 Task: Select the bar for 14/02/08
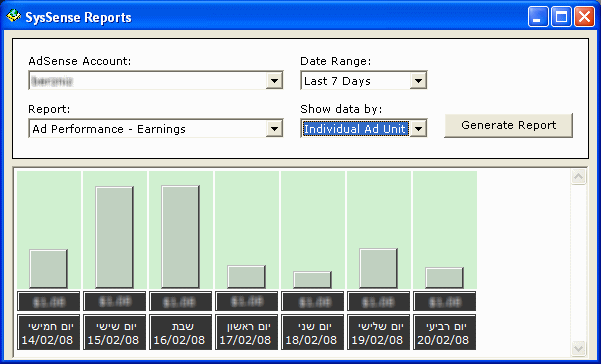[x=48, y=269]
